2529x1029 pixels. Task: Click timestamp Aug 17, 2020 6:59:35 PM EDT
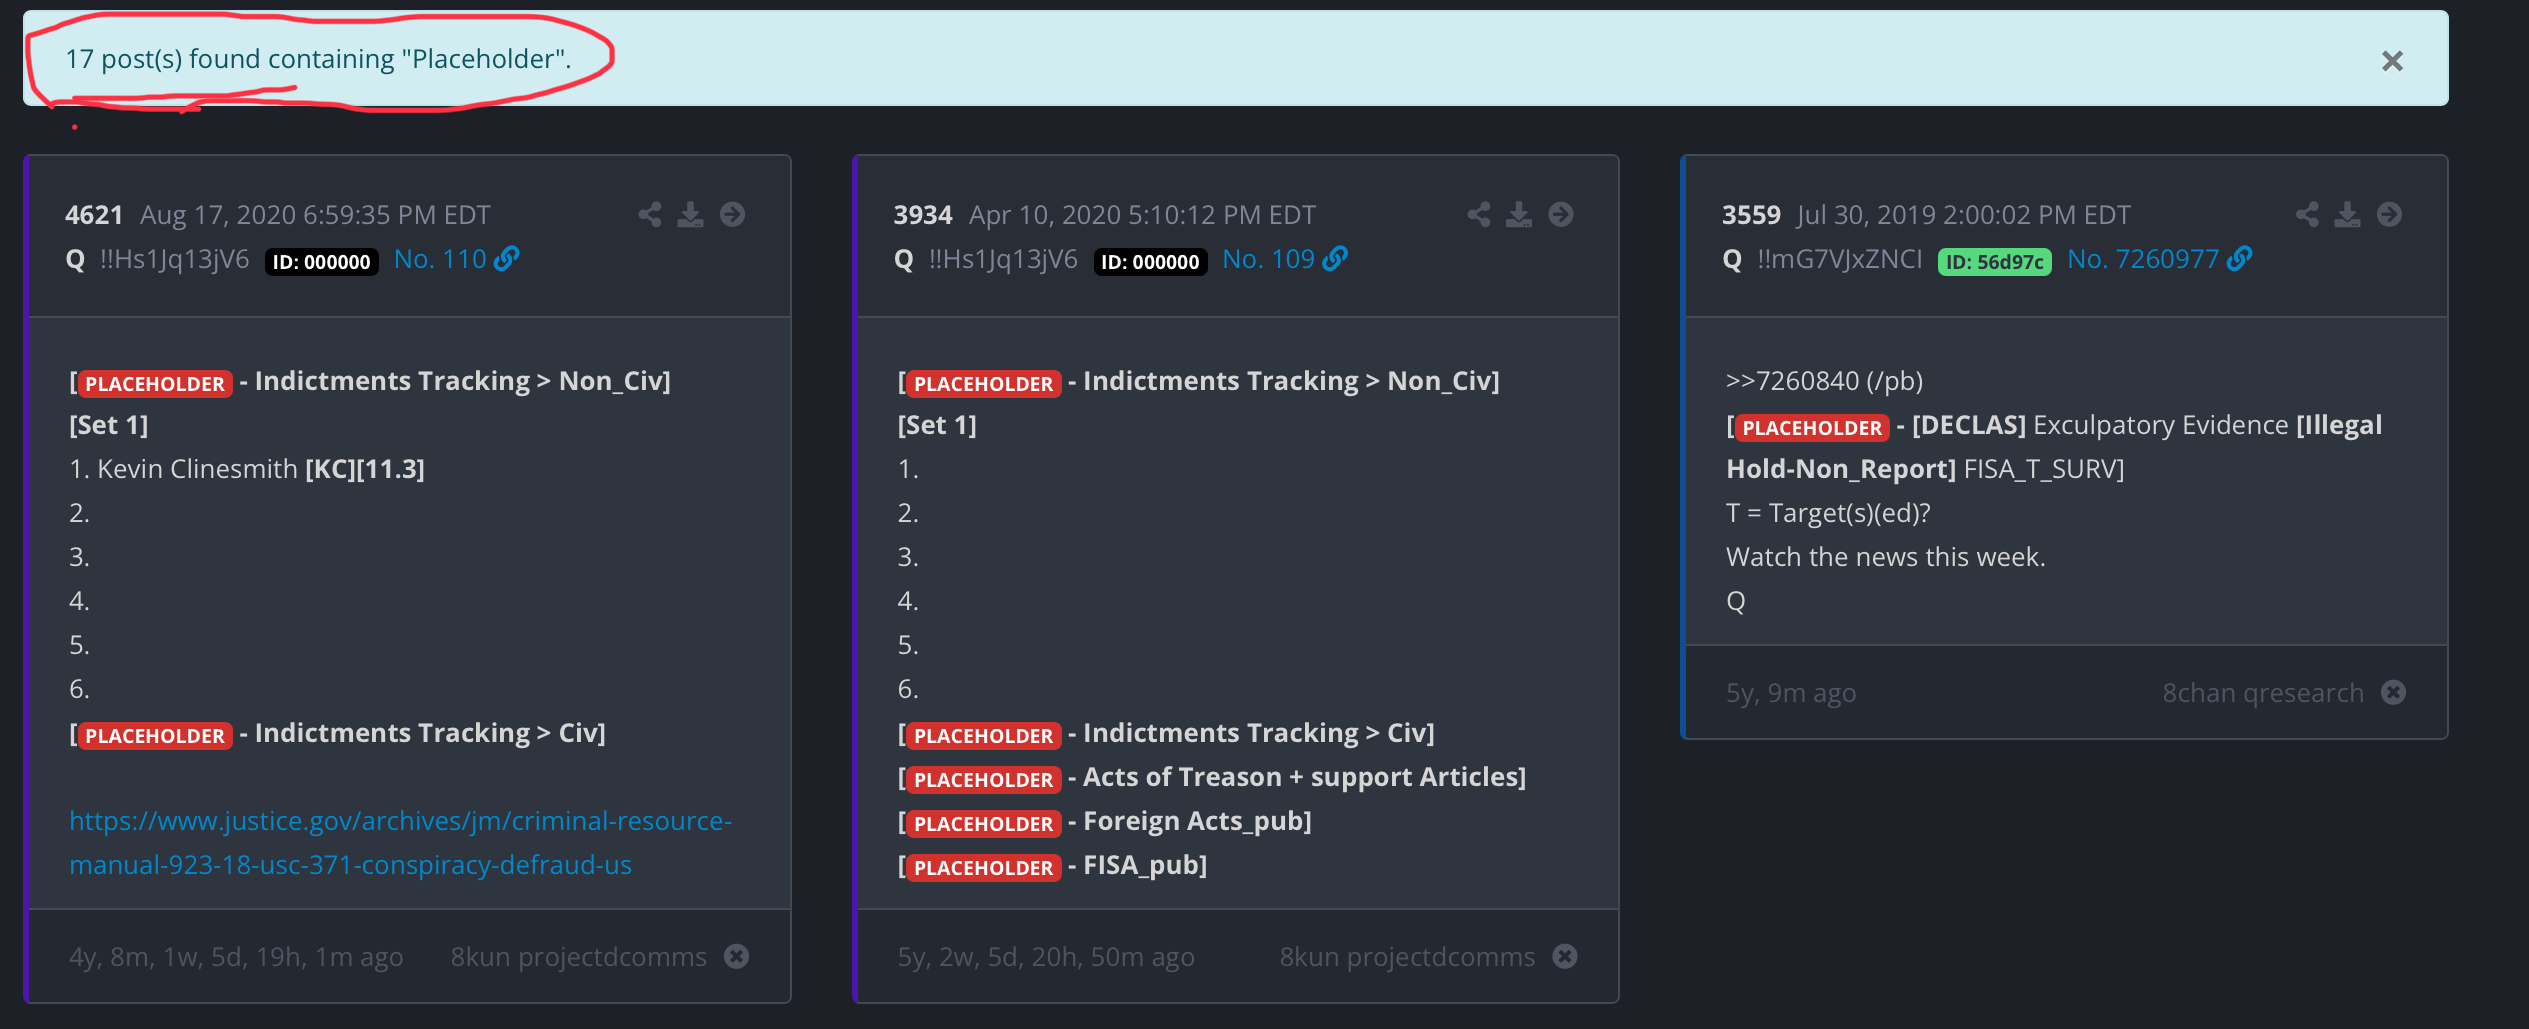pyautogui.click(x=315, y=215)
